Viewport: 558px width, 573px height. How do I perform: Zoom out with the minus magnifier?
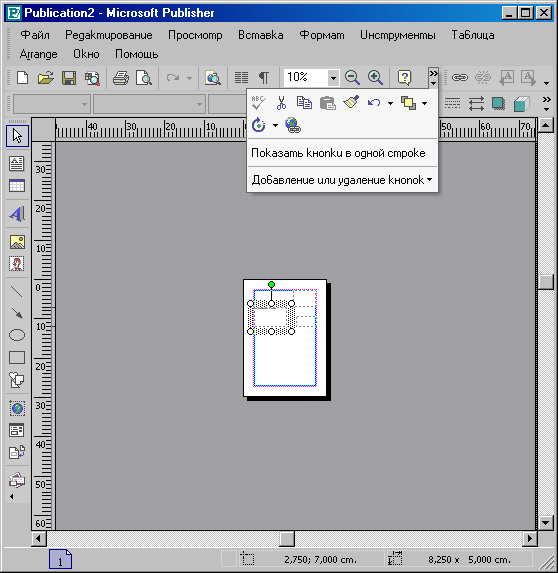click(352, 77)
